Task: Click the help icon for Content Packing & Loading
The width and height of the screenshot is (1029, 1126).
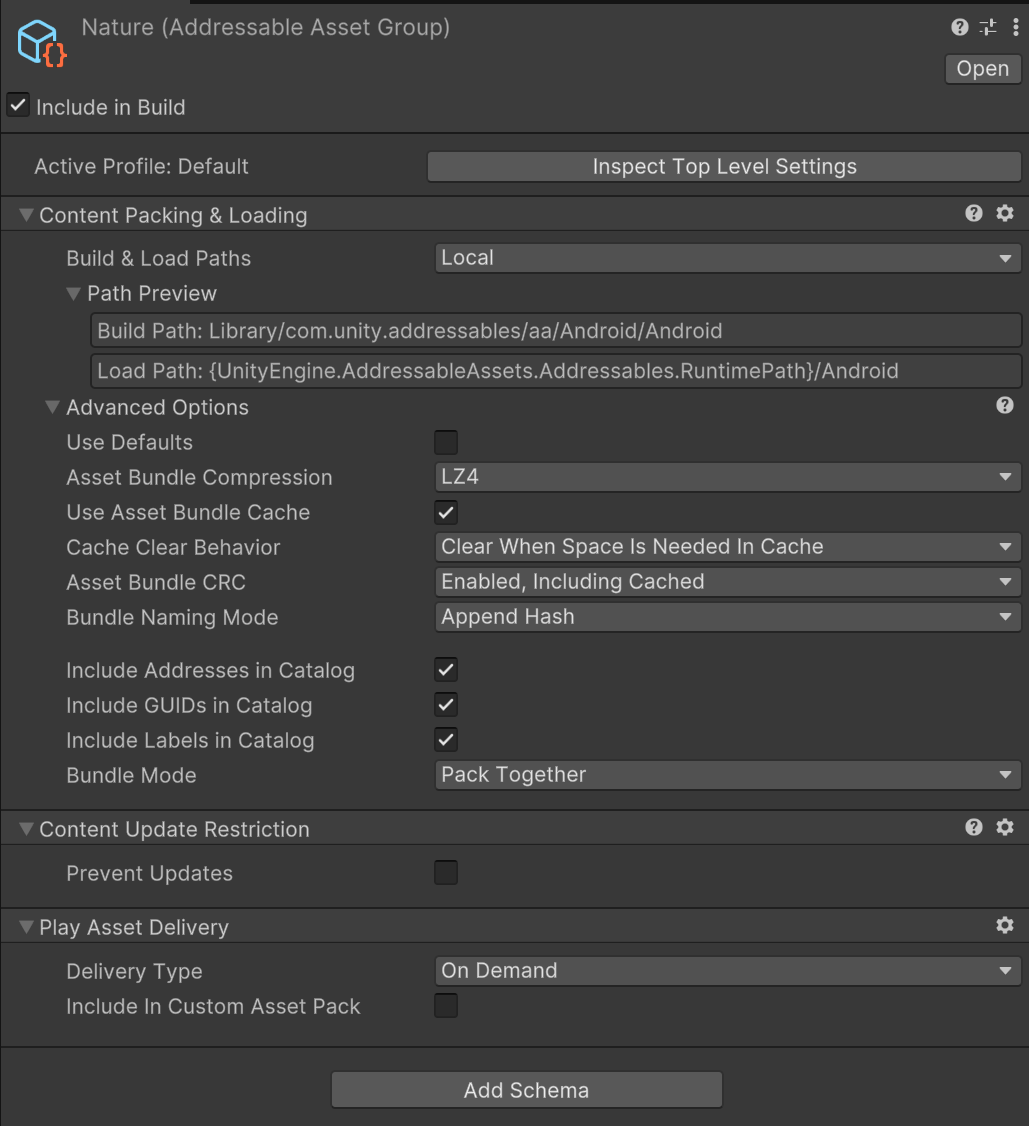Action: pos(973,213)
